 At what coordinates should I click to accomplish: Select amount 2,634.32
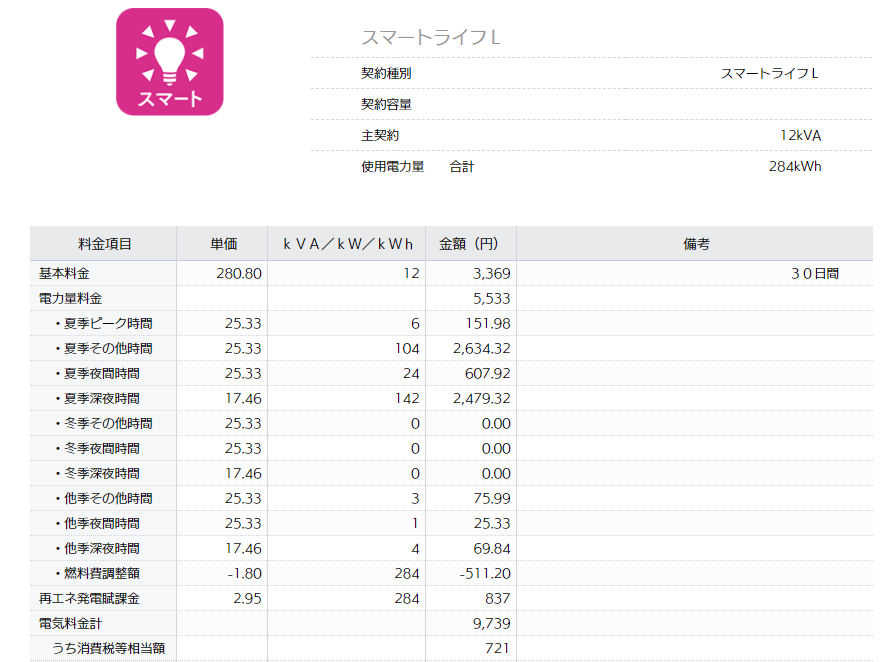point(482,349)
